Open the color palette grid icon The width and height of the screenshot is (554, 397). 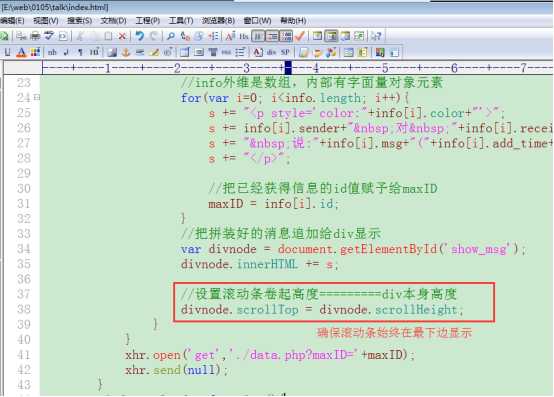(x=35, y=53)
